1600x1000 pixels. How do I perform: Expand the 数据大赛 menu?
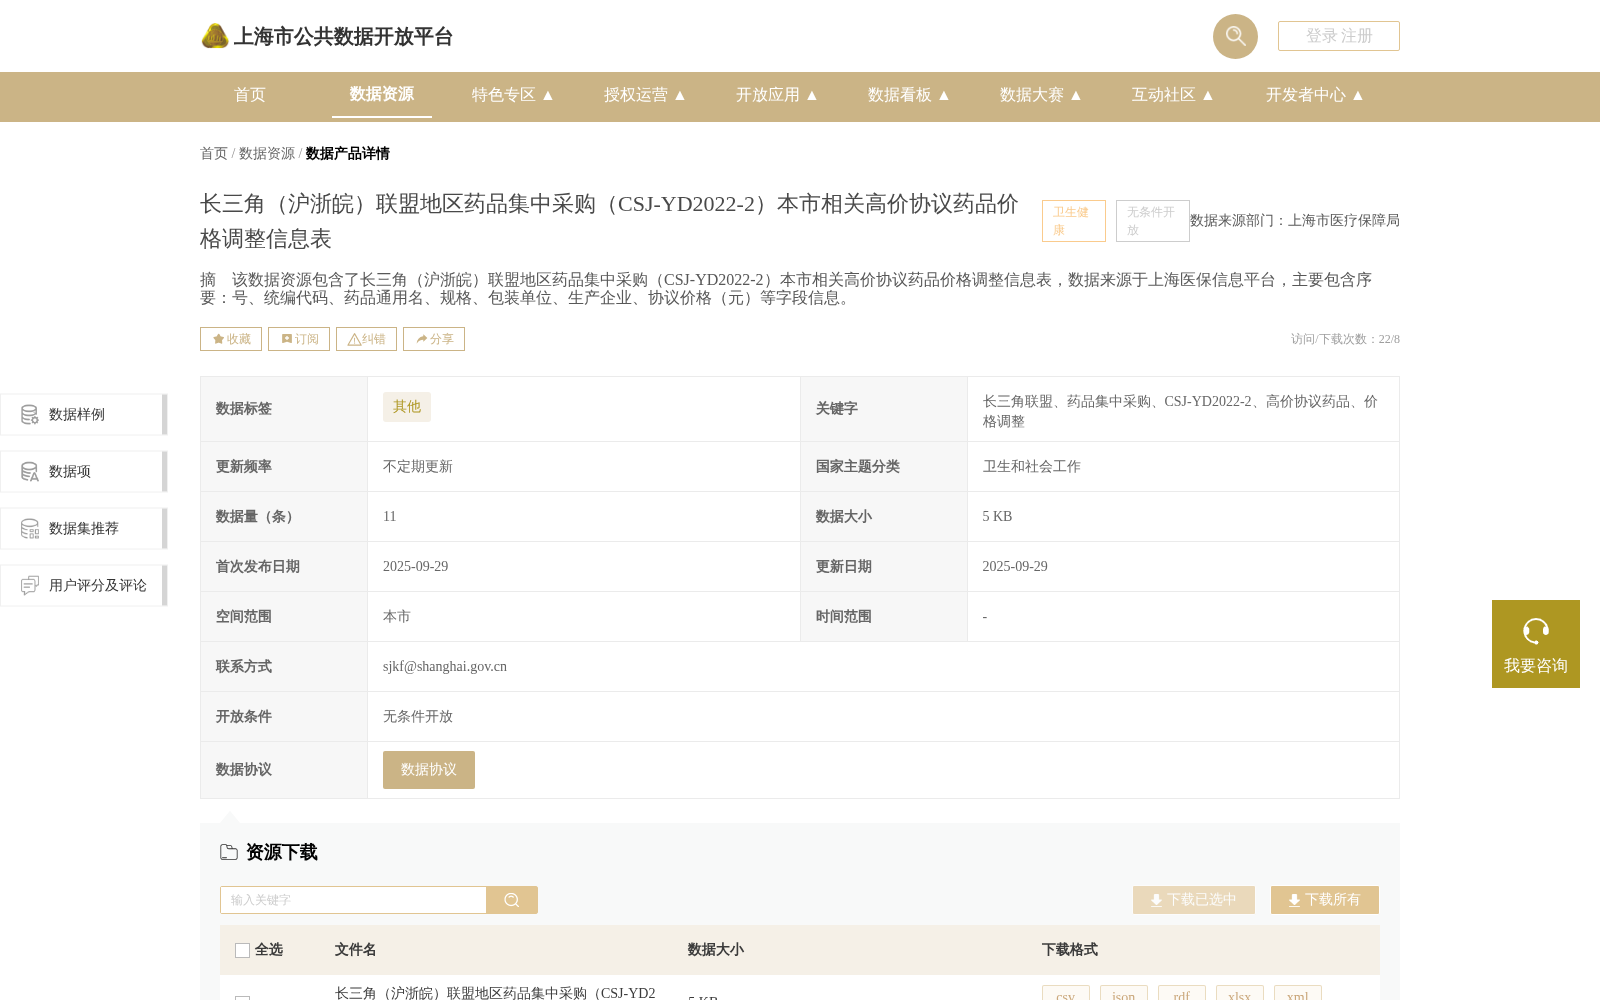coord(1041,95)
